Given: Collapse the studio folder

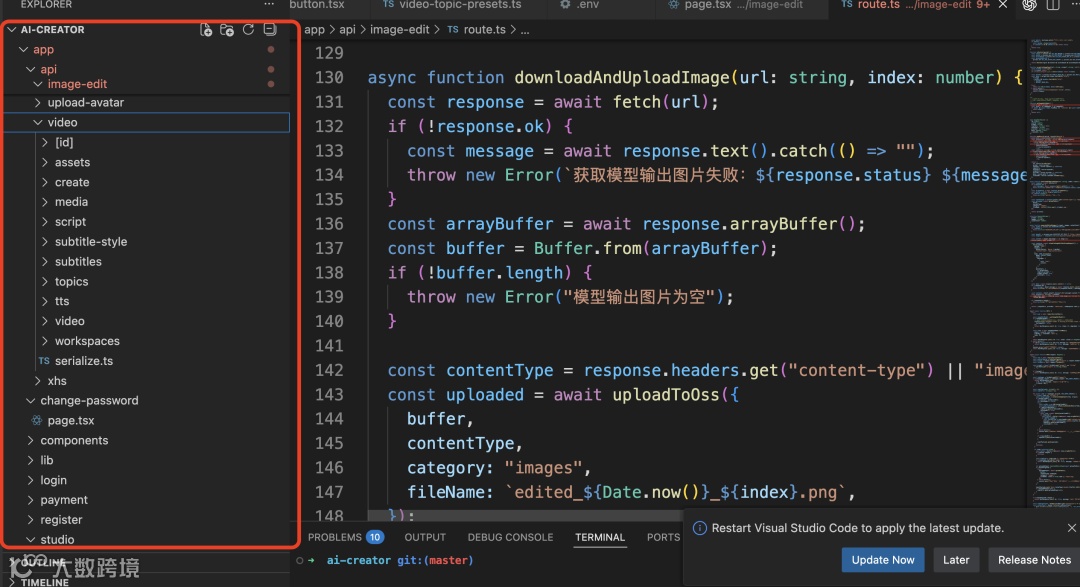Looking at the screenshot, I should tap(30, 539).
